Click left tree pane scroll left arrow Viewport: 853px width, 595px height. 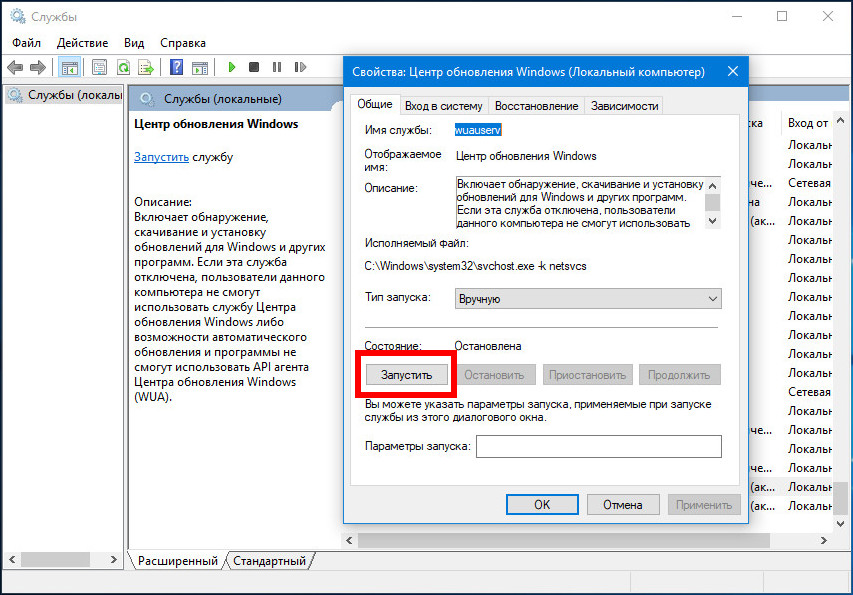click(12, 559)
